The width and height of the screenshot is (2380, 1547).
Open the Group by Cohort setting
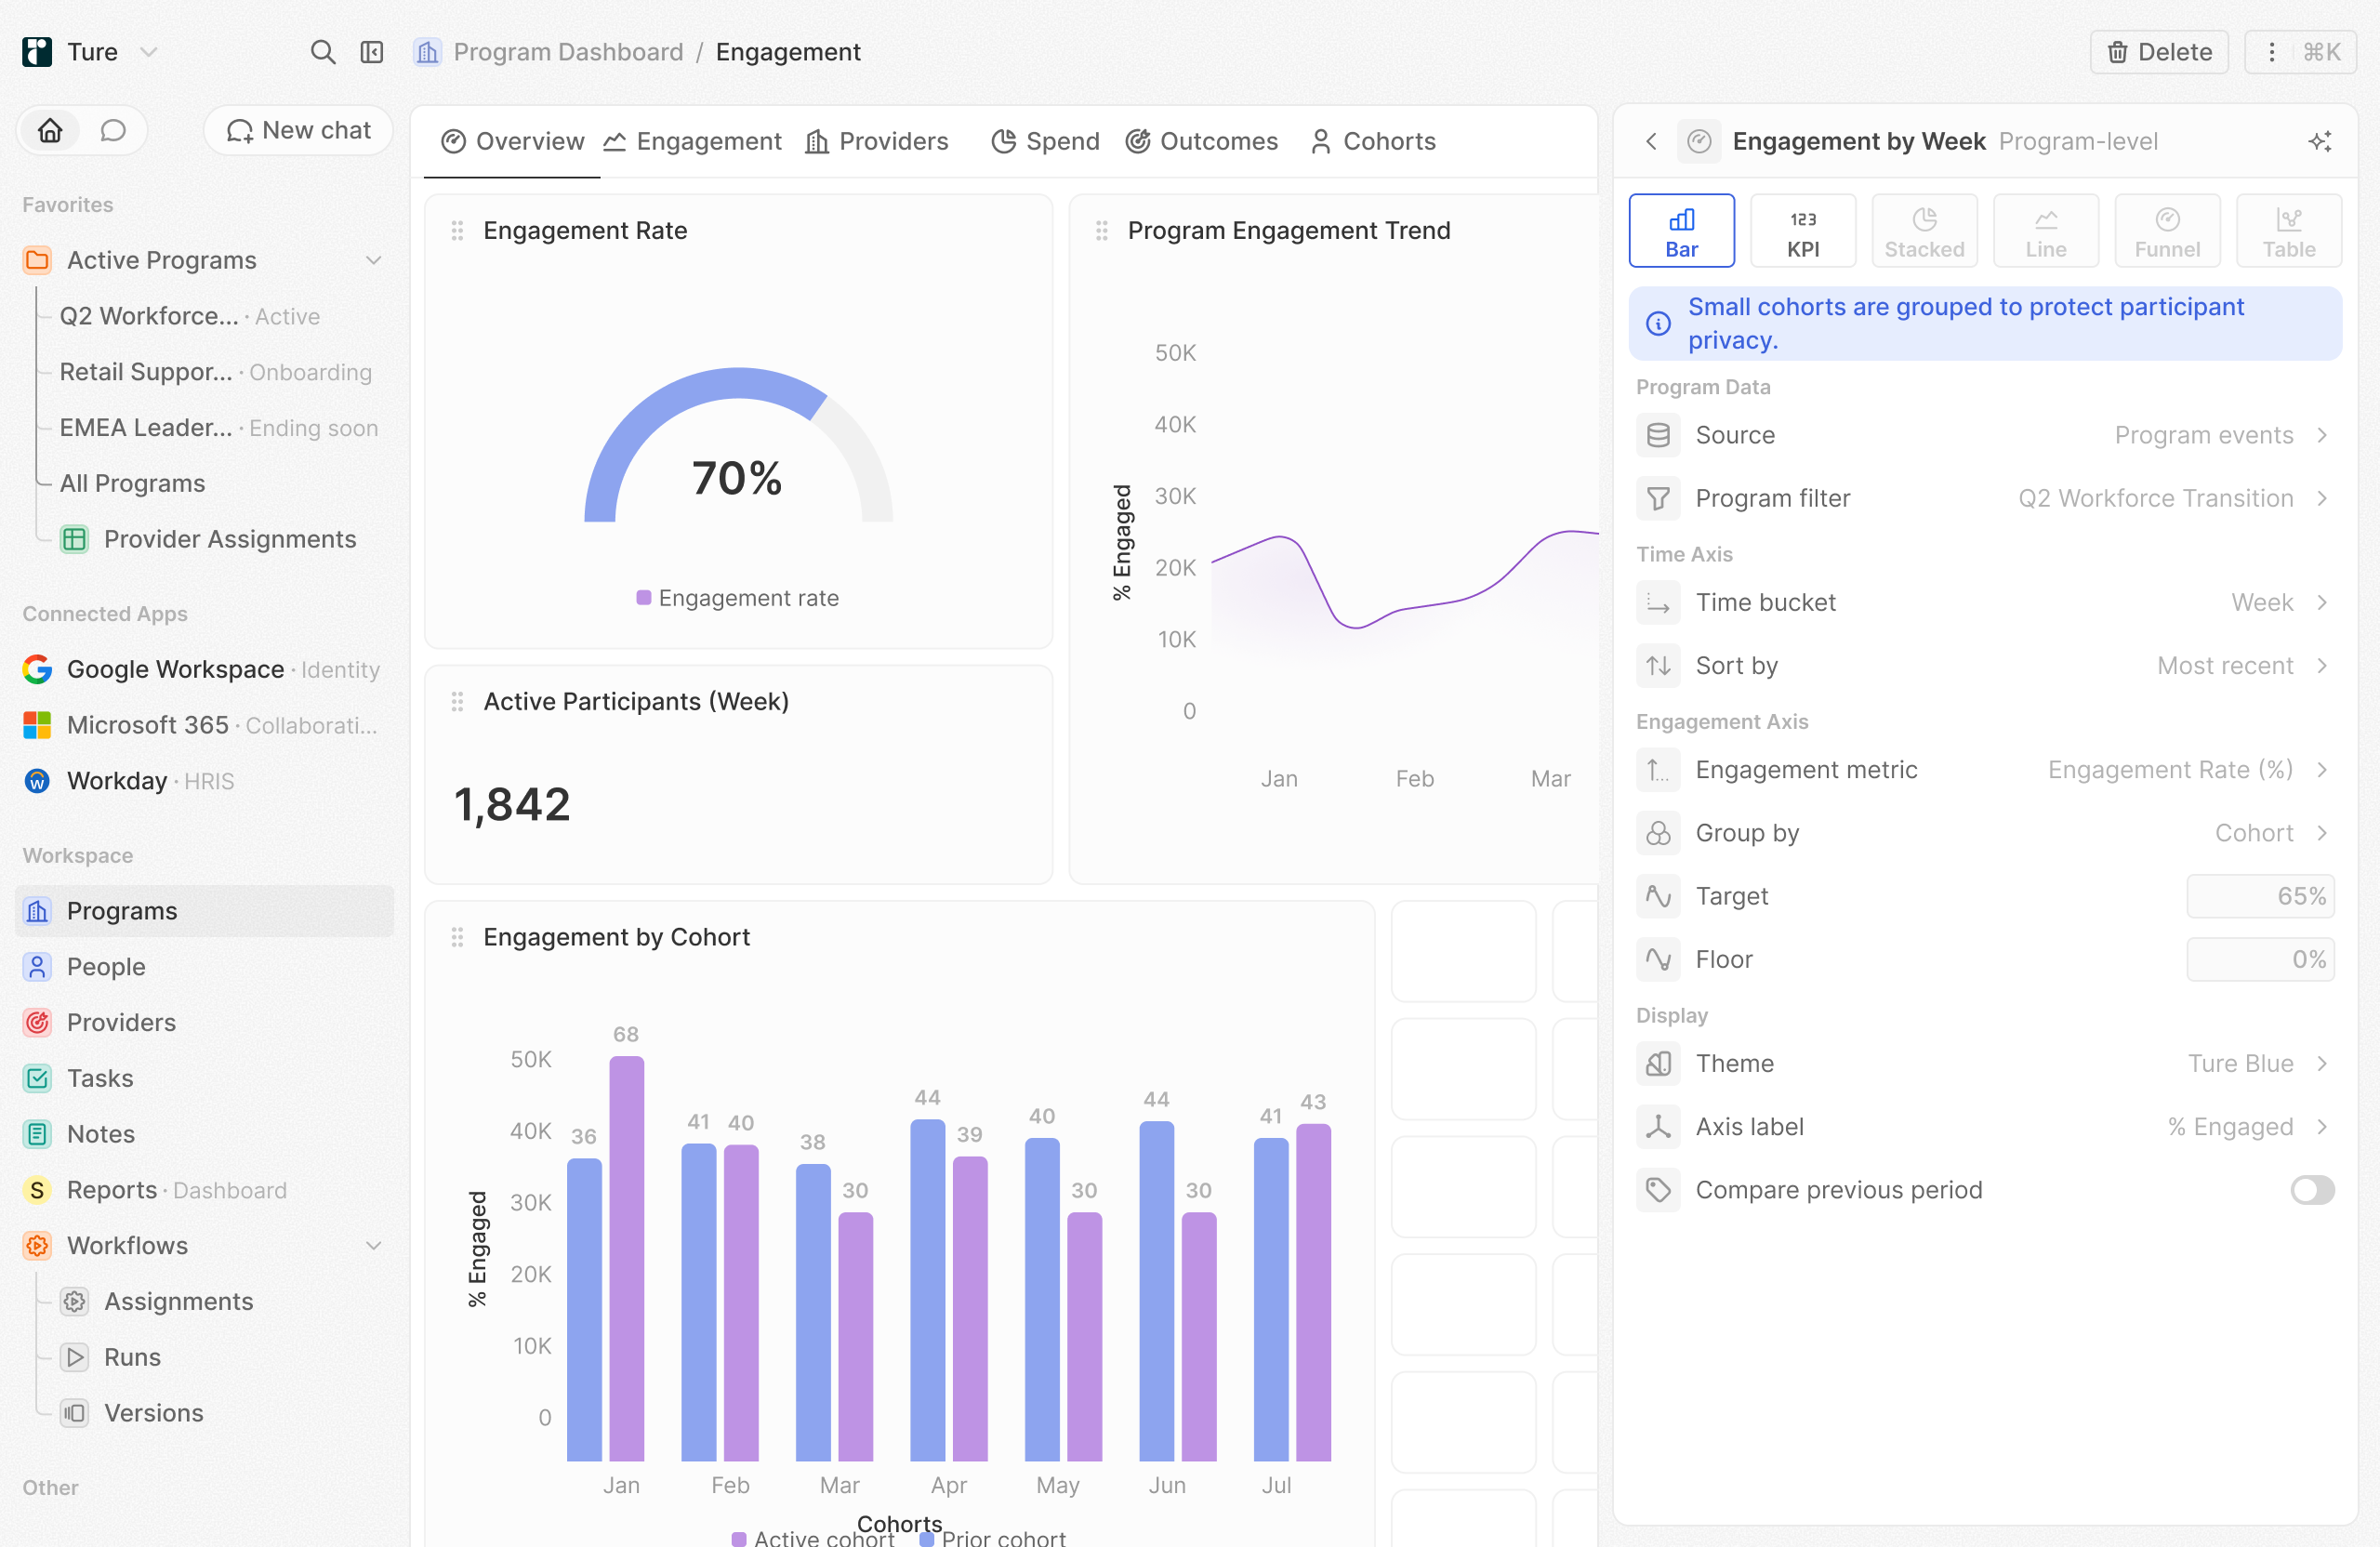coord(1985,832)
